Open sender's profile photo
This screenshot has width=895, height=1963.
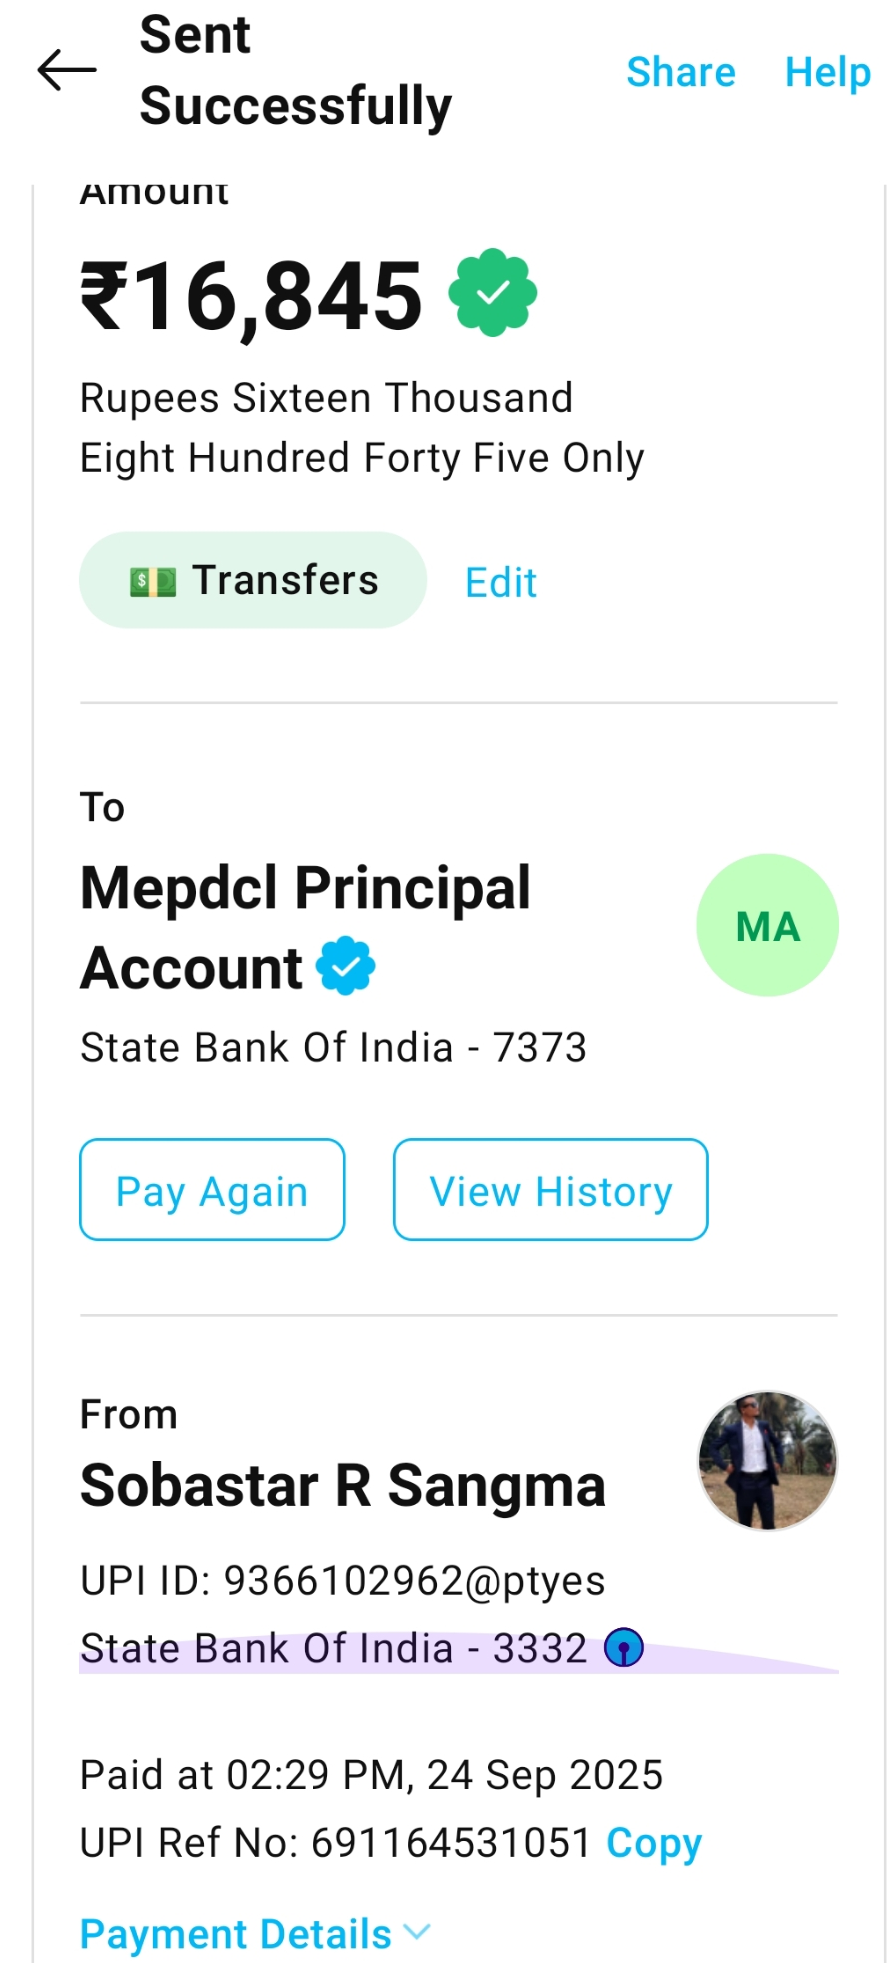click(x=767, y=1460)
